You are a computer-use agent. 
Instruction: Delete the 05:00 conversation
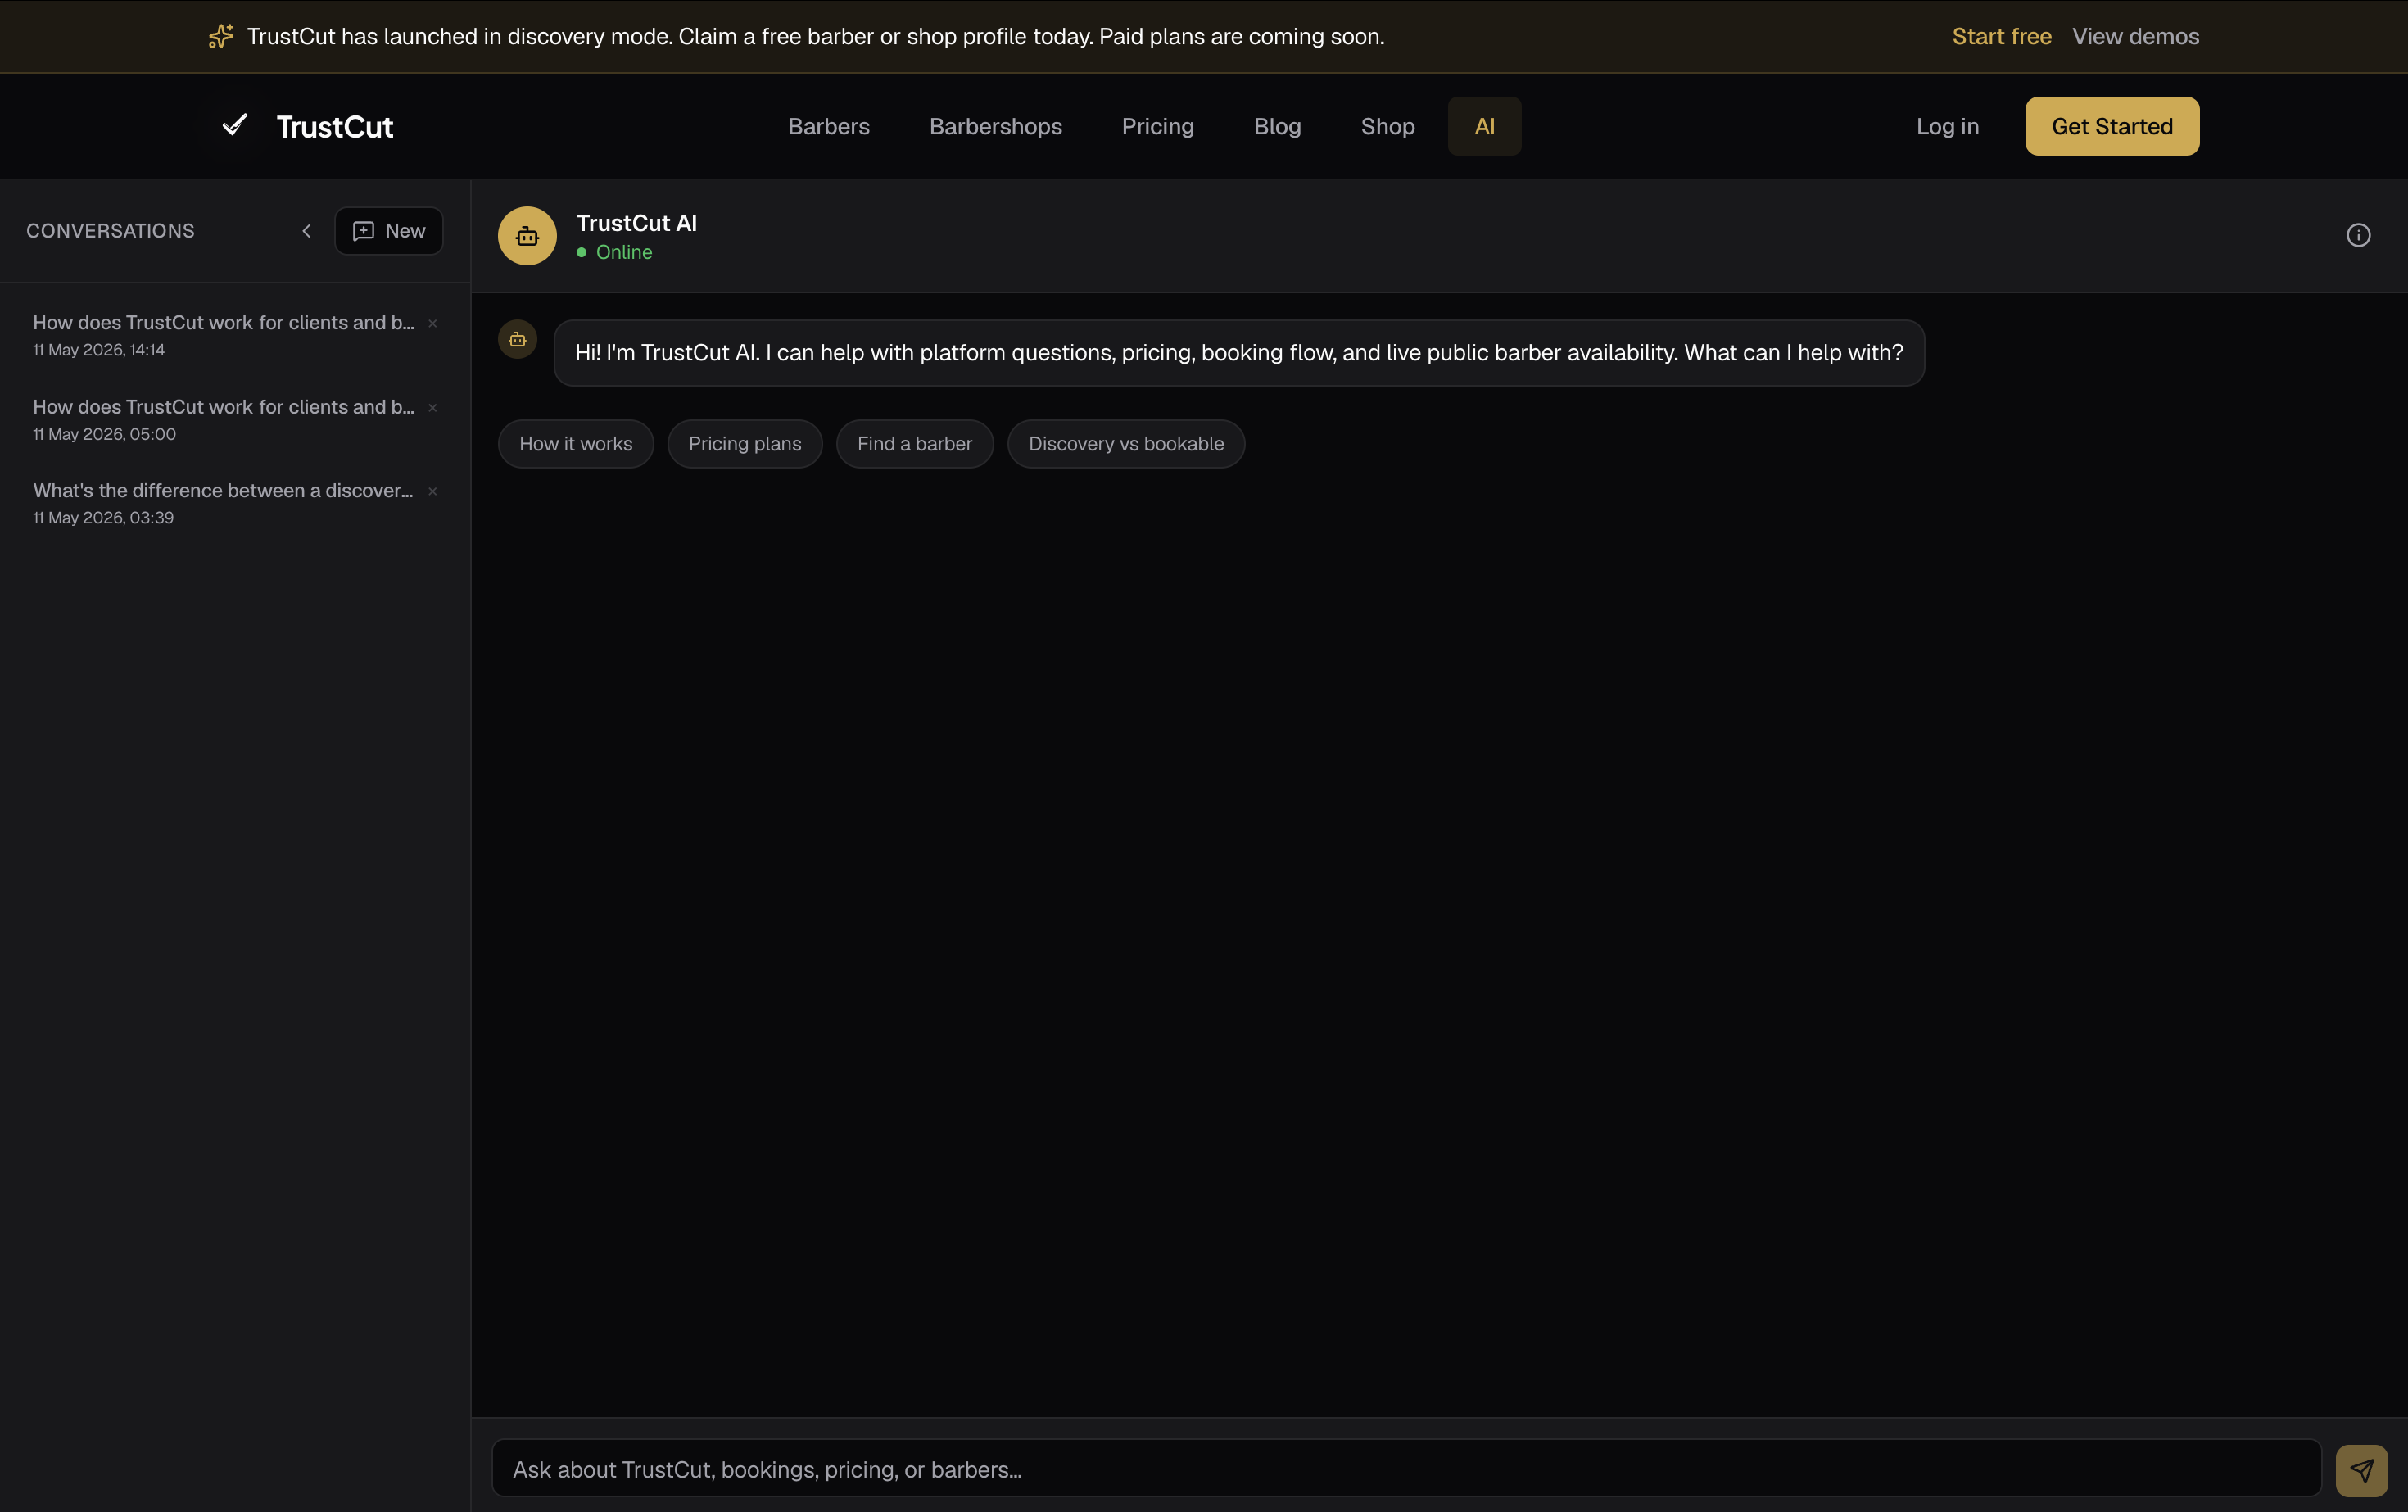coord(433,407)
